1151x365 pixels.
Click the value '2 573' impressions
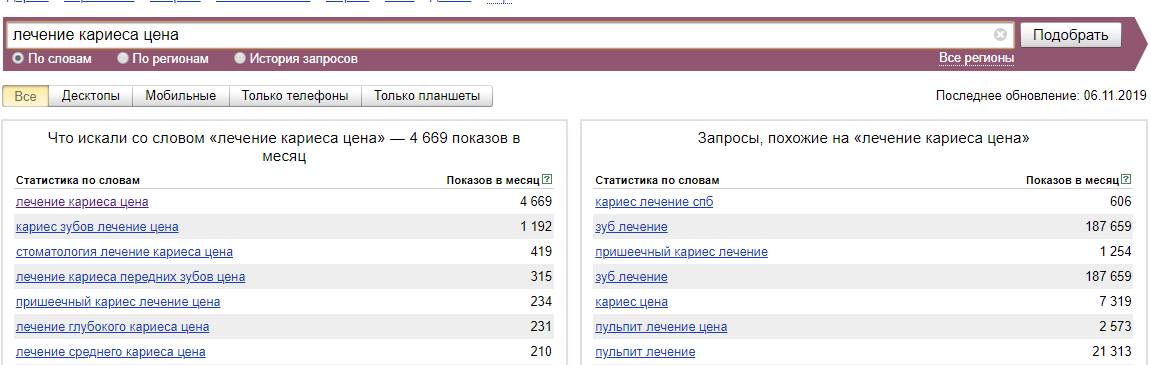pos(1116,326)
